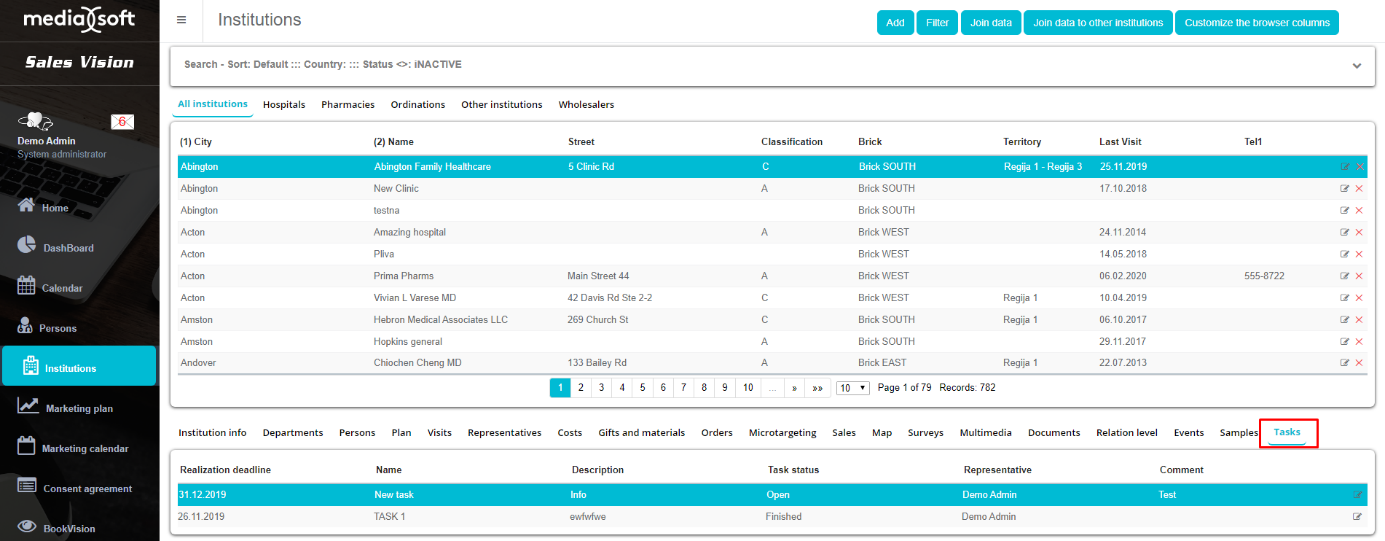Open the Visits tab
This screenshot has height=541, width=1385.
[x=439, y=433]
